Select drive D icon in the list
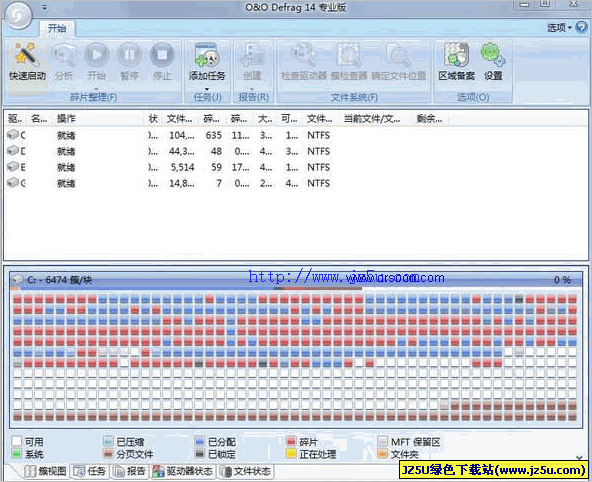 pos(13,151)
